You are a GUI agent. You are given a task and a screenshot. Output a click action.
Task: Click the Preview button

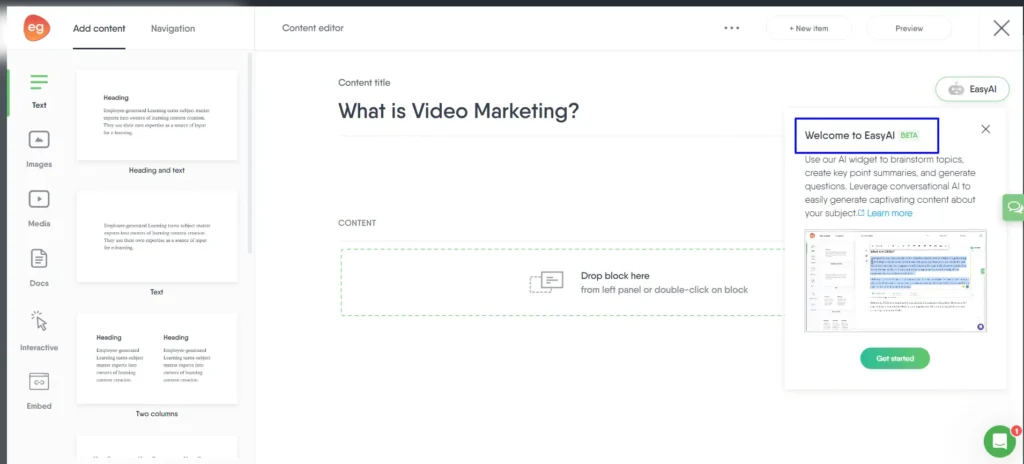click(x=909, y=28)
